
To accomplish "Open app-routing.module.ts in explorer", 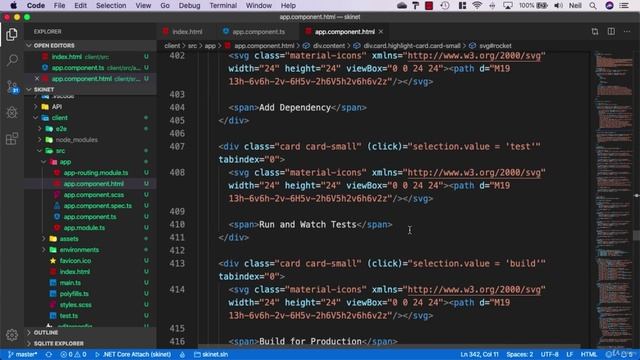I will pos(96,173).
